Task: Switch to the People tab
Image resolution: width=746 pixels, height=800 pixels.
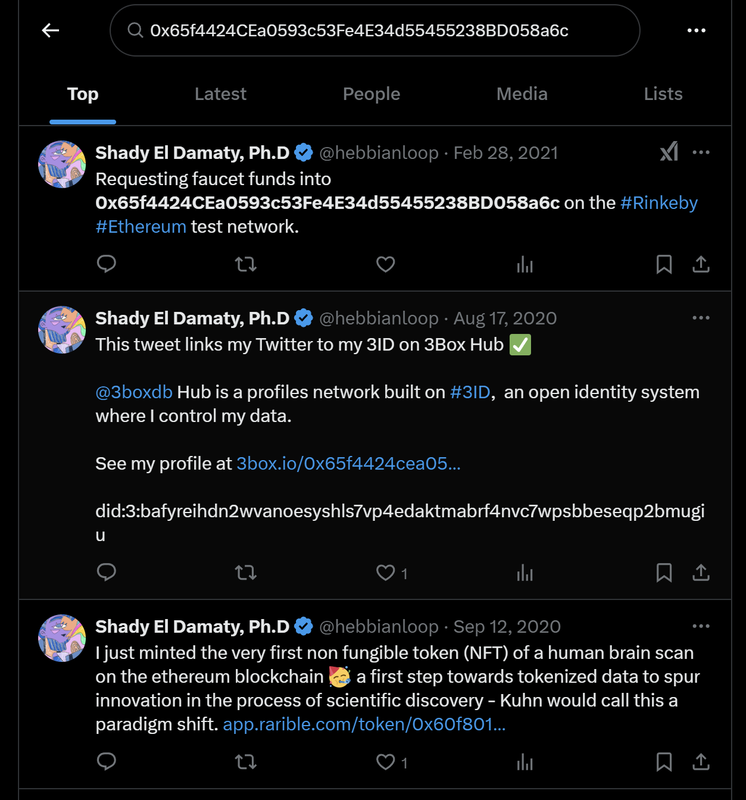Action: pos(371,94)
